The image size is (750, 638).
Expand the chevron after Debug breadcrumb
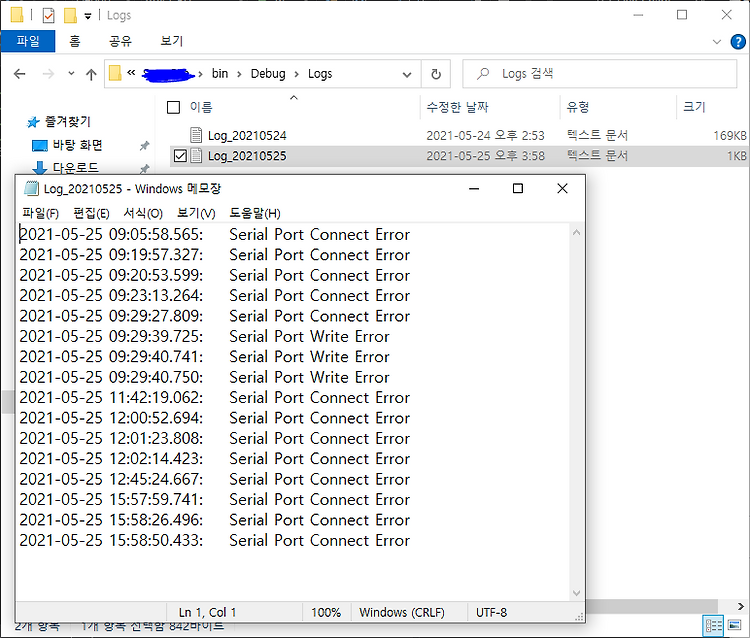tap(297, 74)
